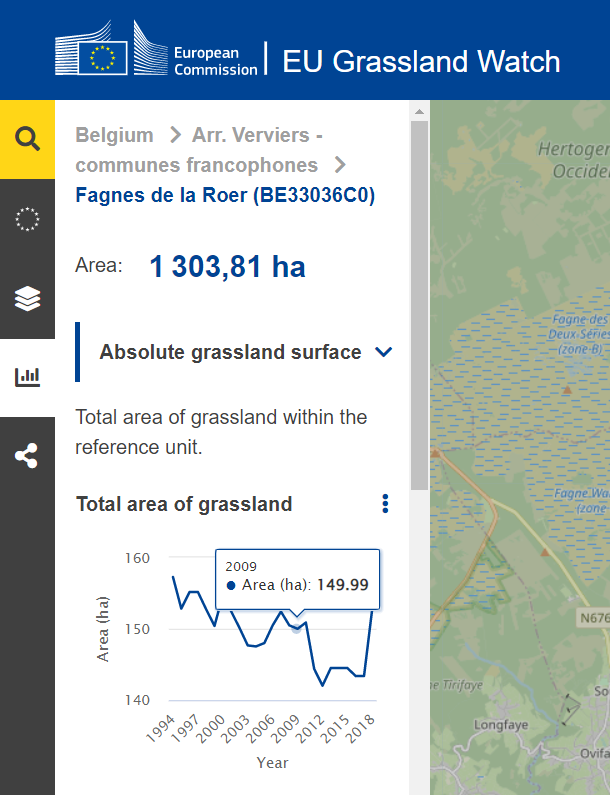Open the layers stack panel

click(27, 299)
